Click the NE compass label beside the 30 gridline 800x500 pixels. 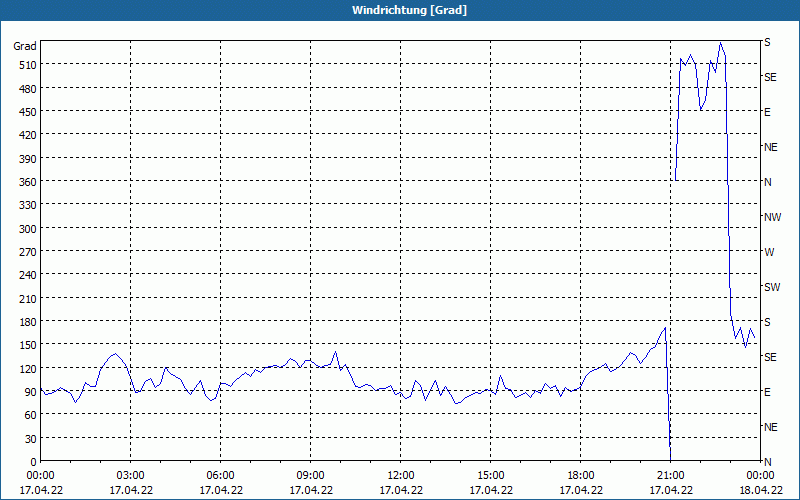[x=770, y=427]
